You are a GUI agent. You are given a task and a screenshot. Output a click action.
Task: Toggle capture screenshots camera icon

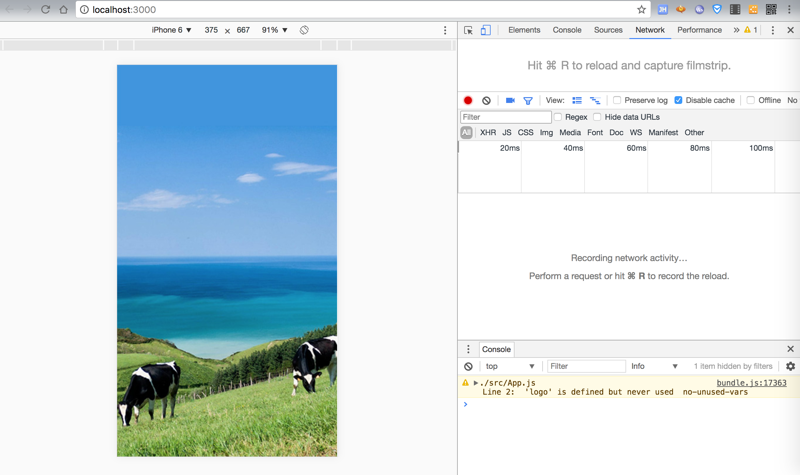tap(510, 100)
